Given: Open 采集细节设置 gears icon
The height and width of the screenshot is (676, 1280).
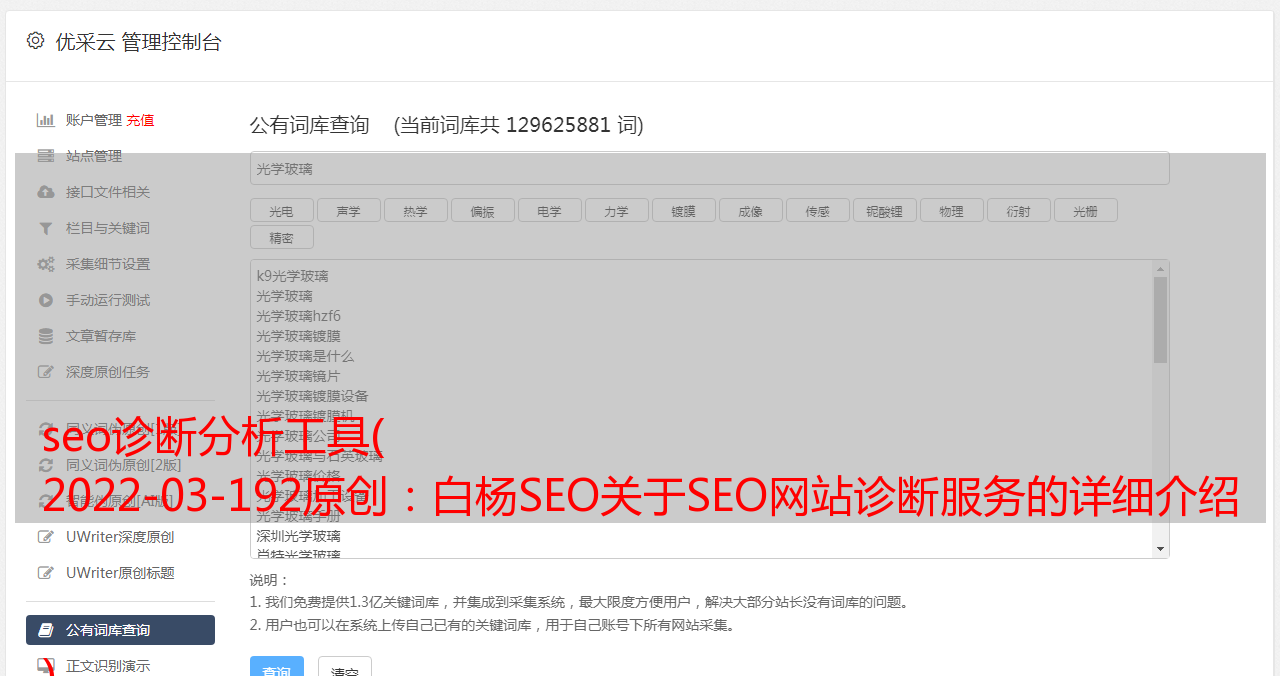Looking at the screenshot, I should coord(46,264).
